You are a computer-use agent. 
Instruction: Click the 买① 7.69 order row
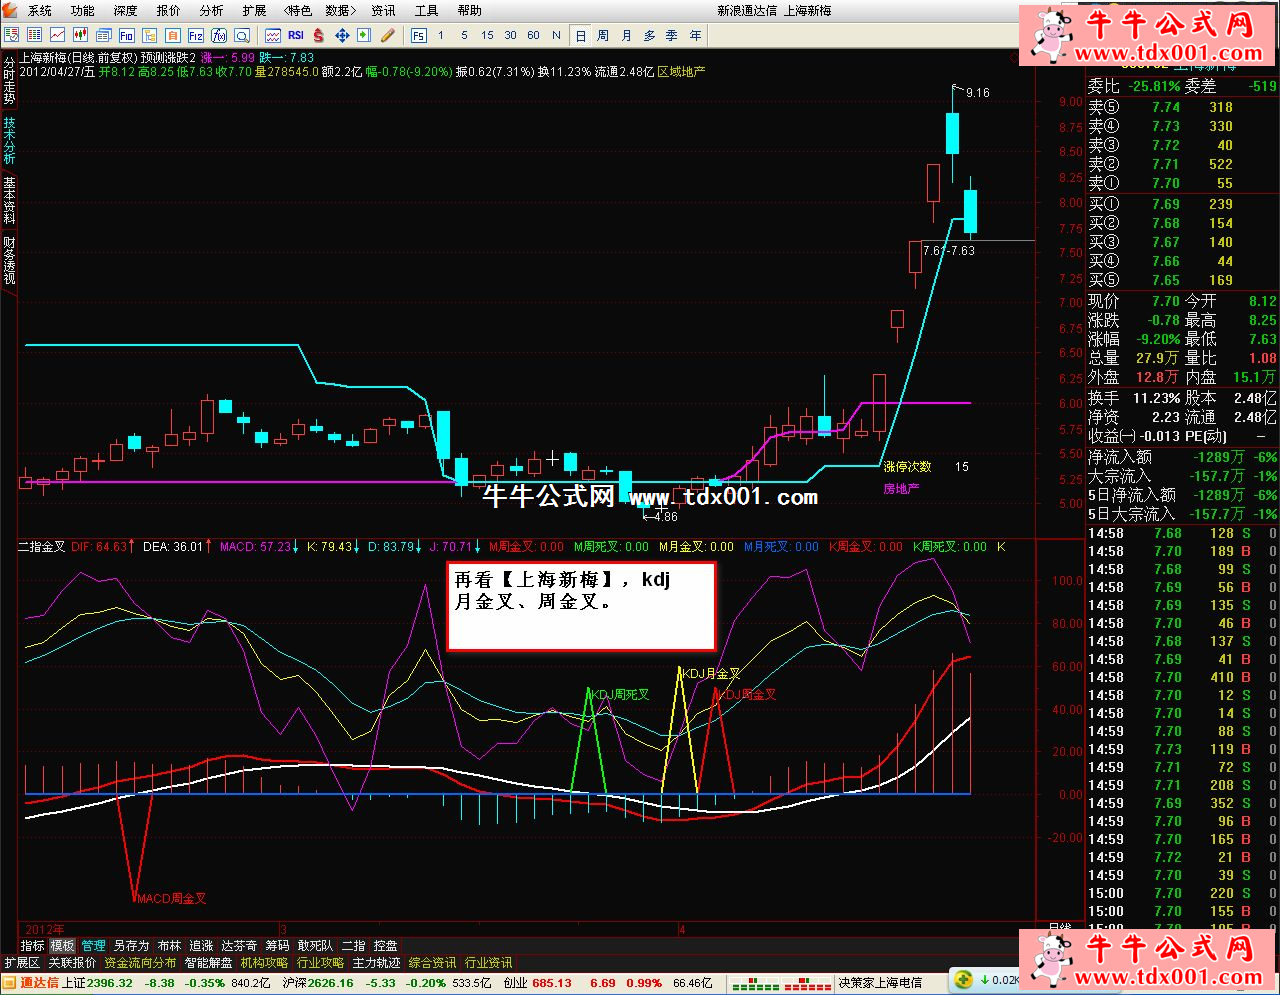[x=1182, y=204]
